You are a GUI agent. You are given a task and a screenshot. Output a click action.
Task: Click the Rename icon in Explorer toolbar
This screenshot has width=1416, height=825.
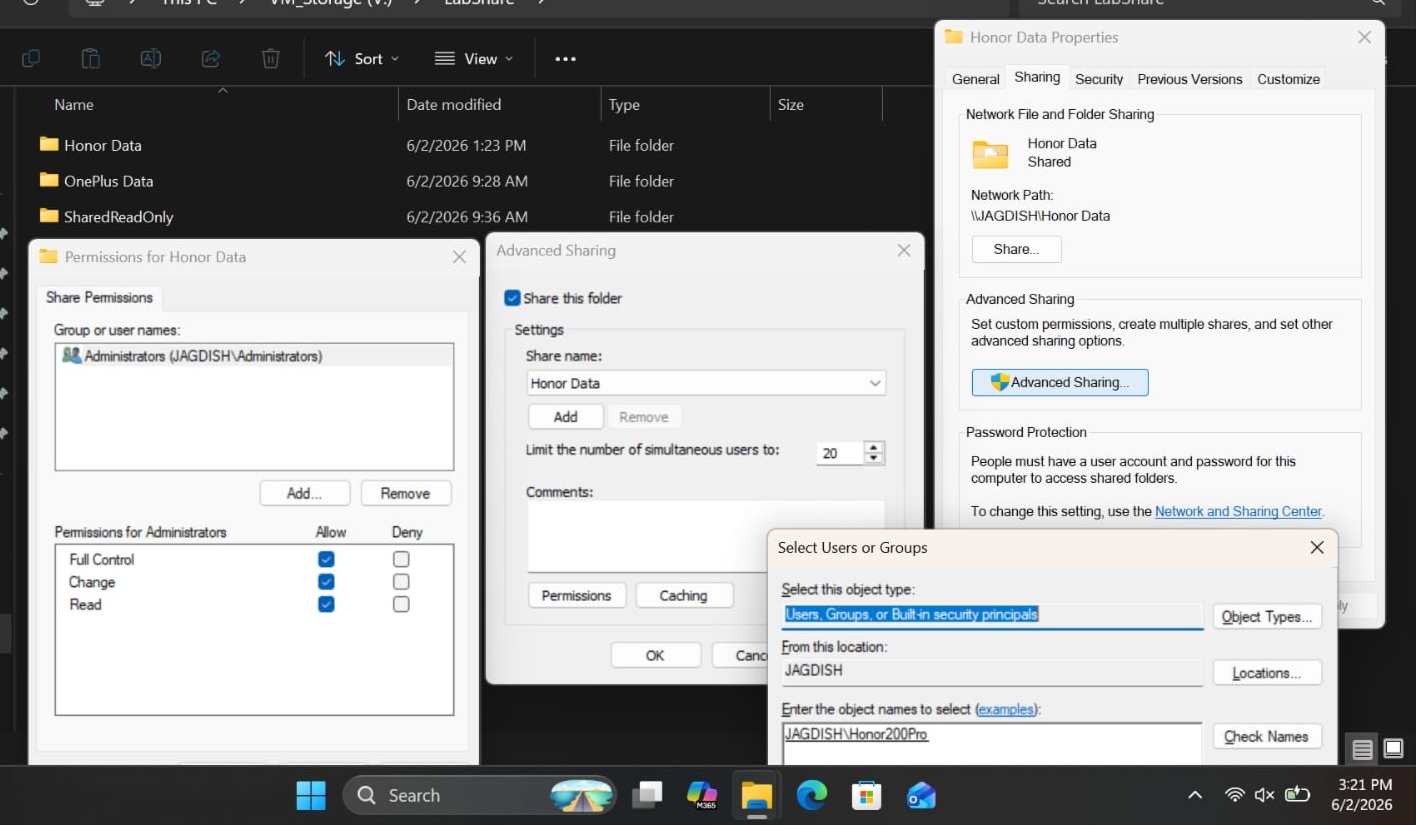[x=151, y=59]
